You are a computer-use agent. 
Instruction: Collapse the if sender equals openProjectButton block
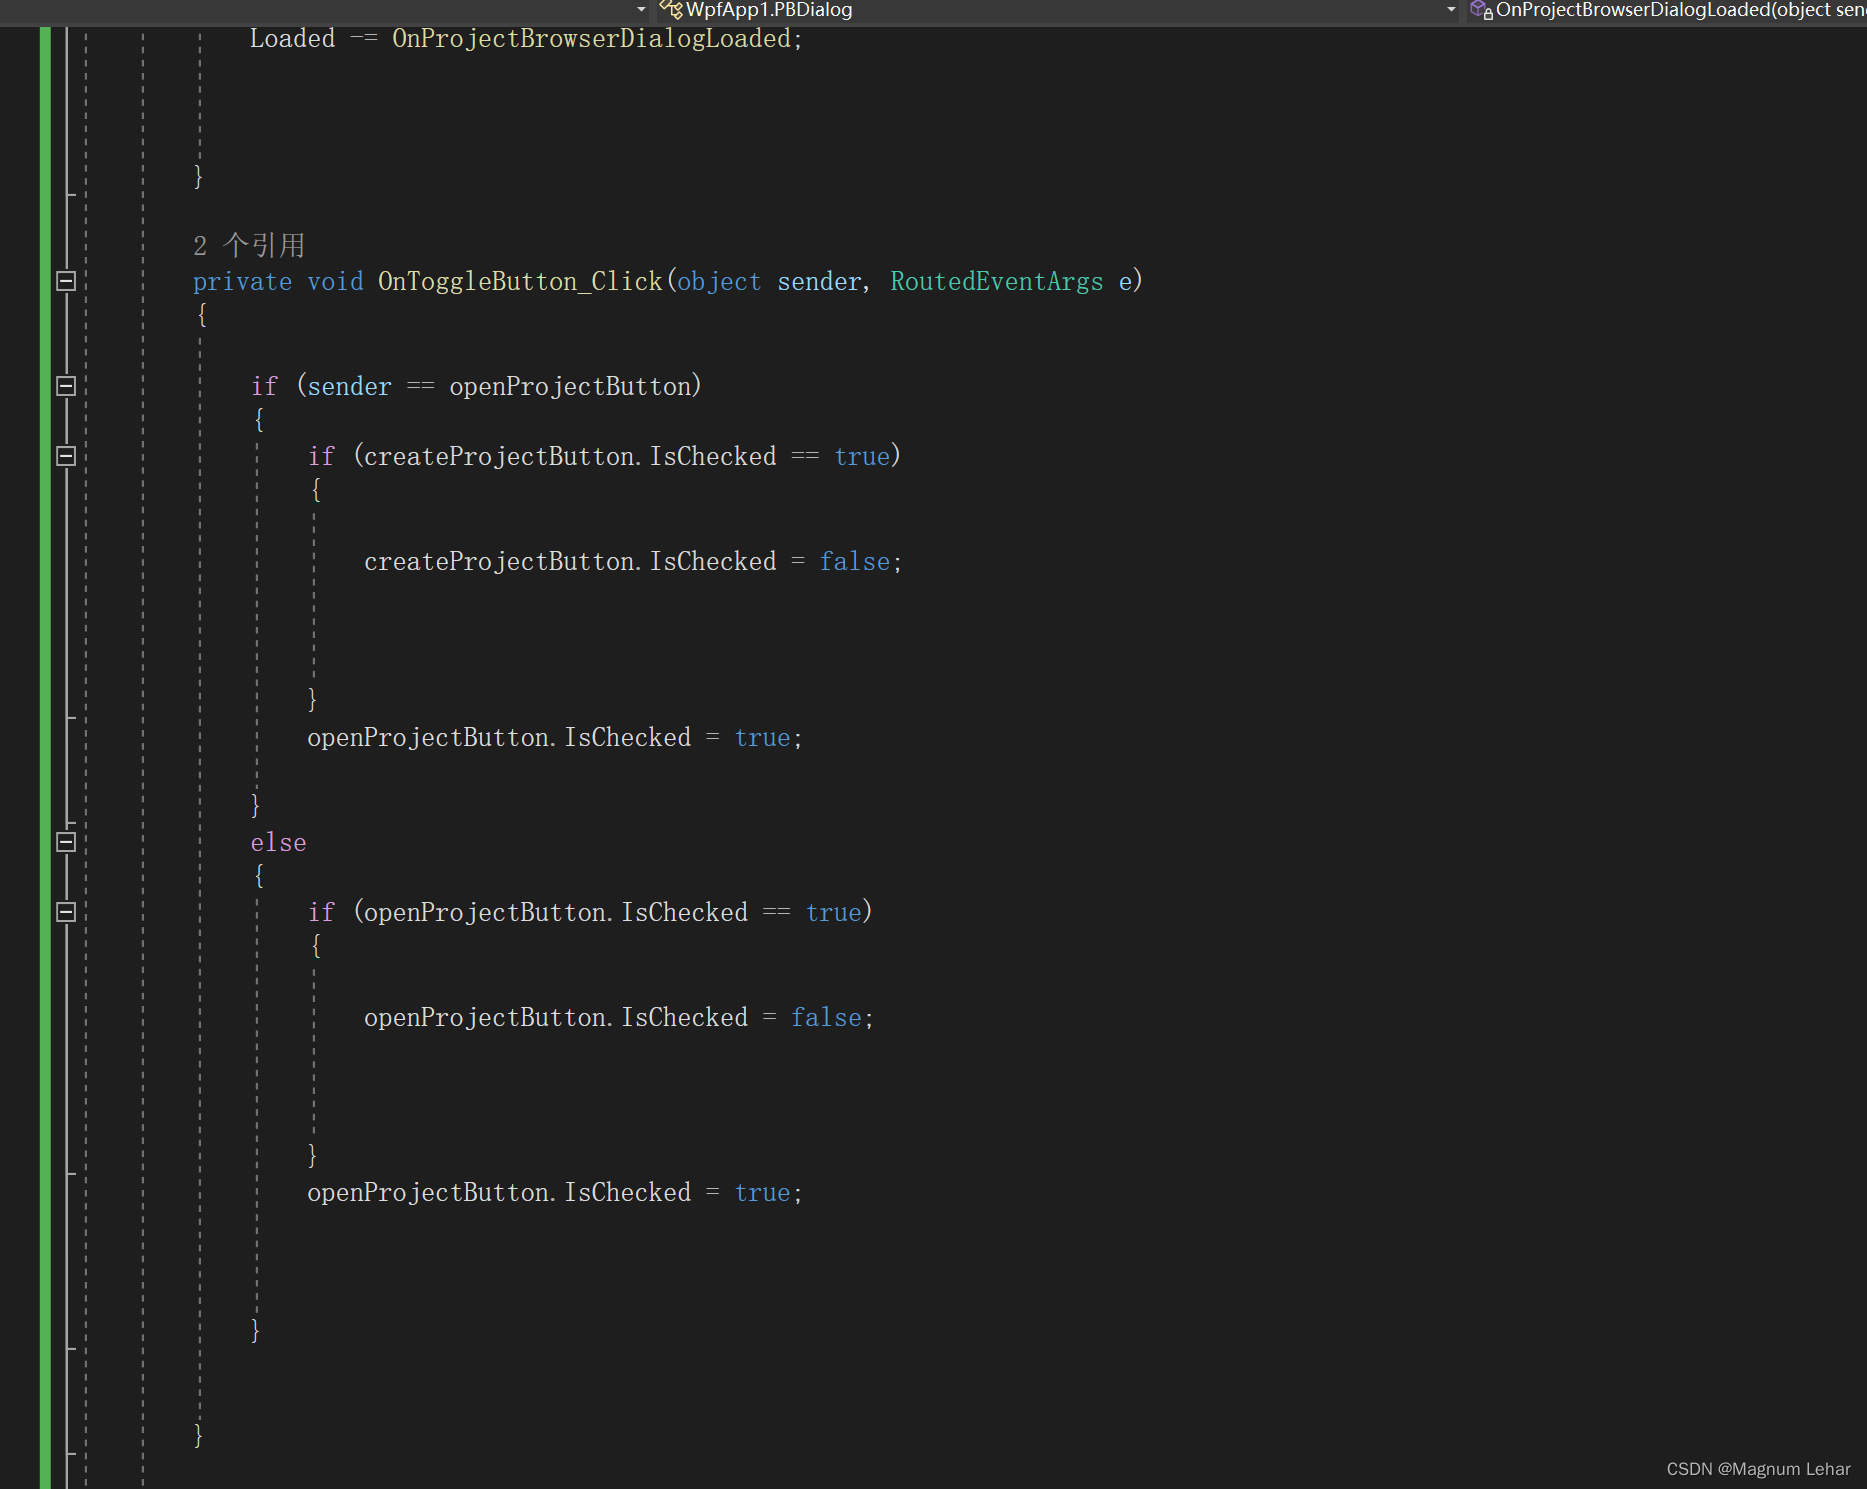click(66, 386)
